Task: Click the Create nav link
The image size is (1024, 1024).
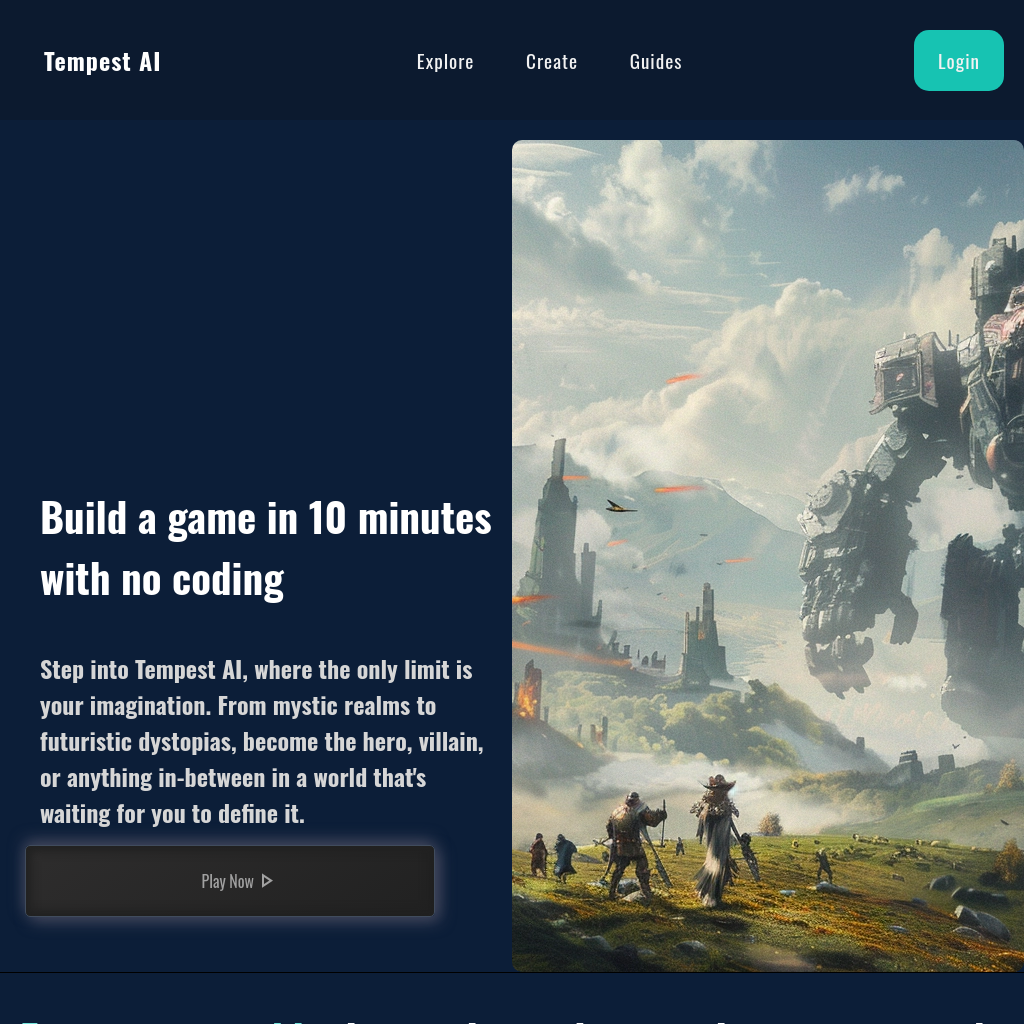Action: pyautogui.click(x=551, y=60)
